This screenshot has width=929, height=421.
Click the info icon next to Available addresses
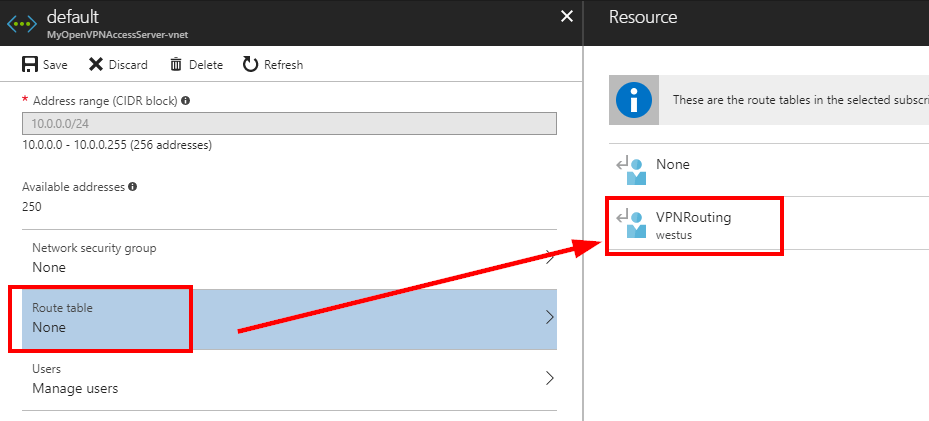click(133, 187)
